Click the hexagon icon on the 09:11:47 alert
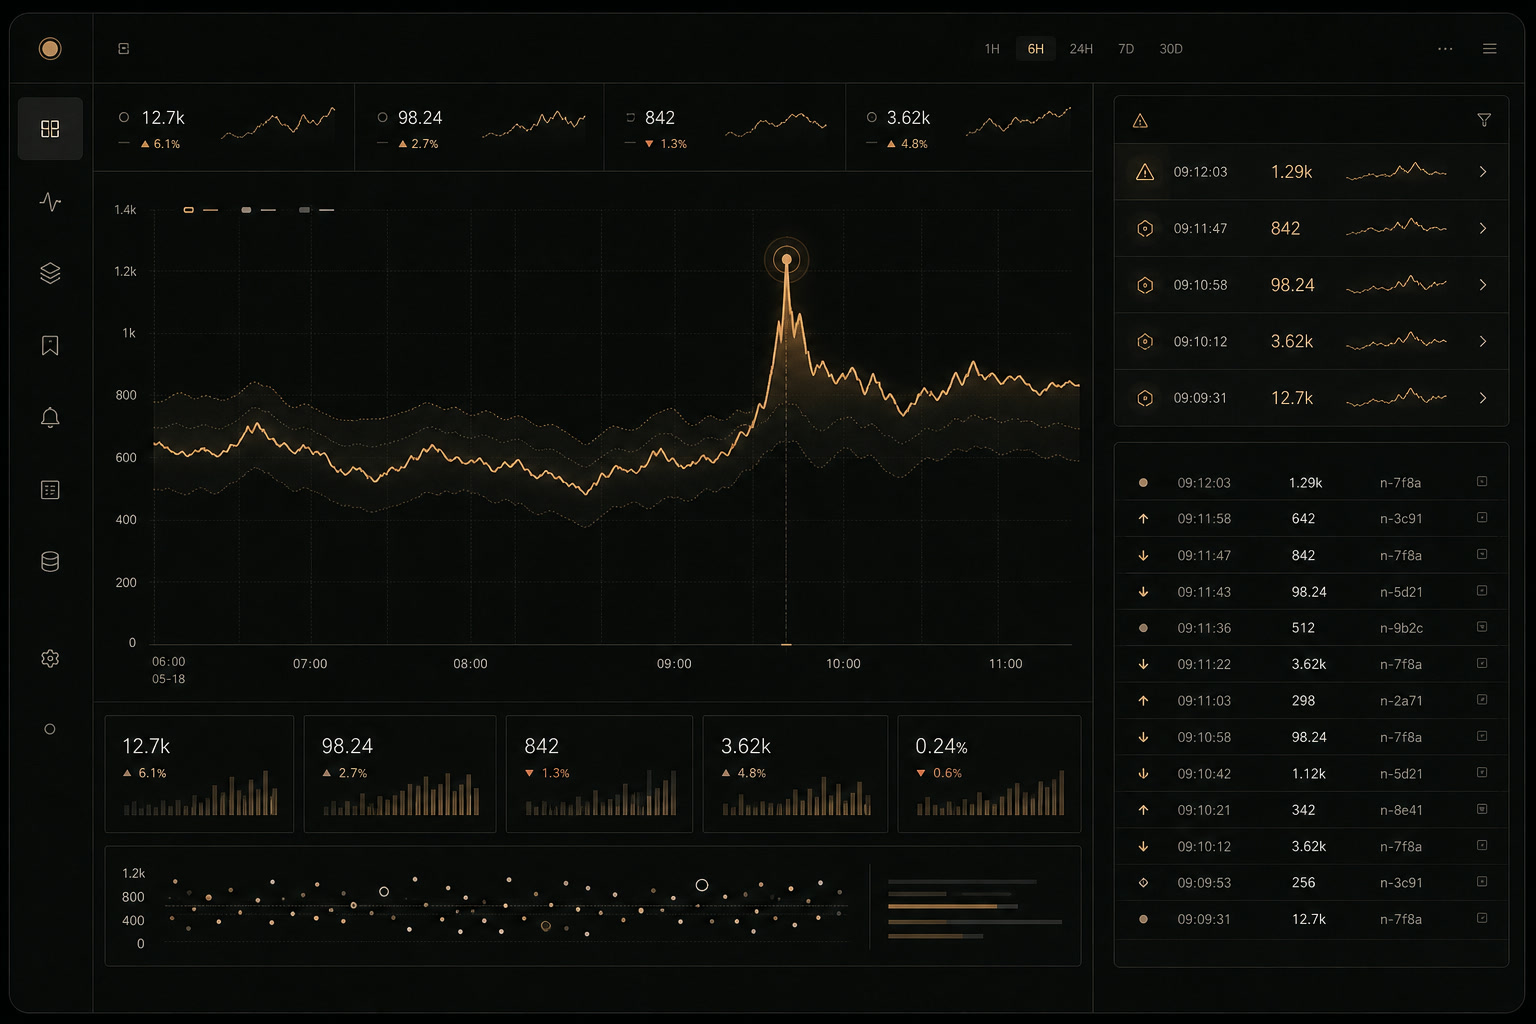 [1145, 229]
